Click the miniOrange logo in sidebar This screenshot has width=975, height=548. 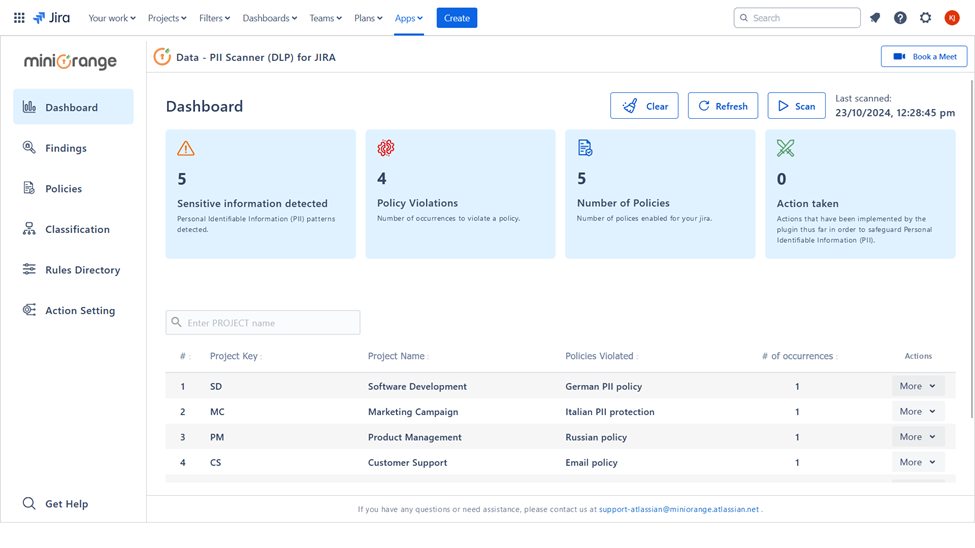[70, 61]
